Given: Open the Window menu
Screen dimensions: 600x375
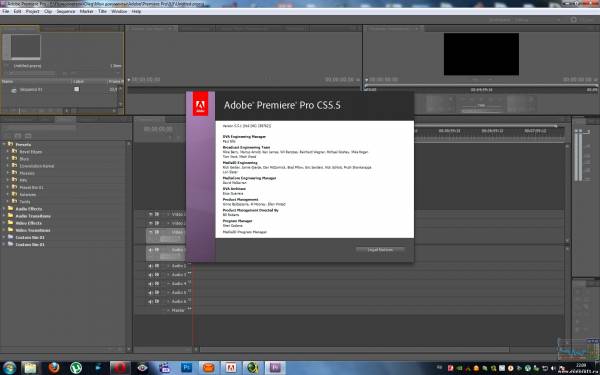Looking at the screenshot, I should click(x=119, y=11).
